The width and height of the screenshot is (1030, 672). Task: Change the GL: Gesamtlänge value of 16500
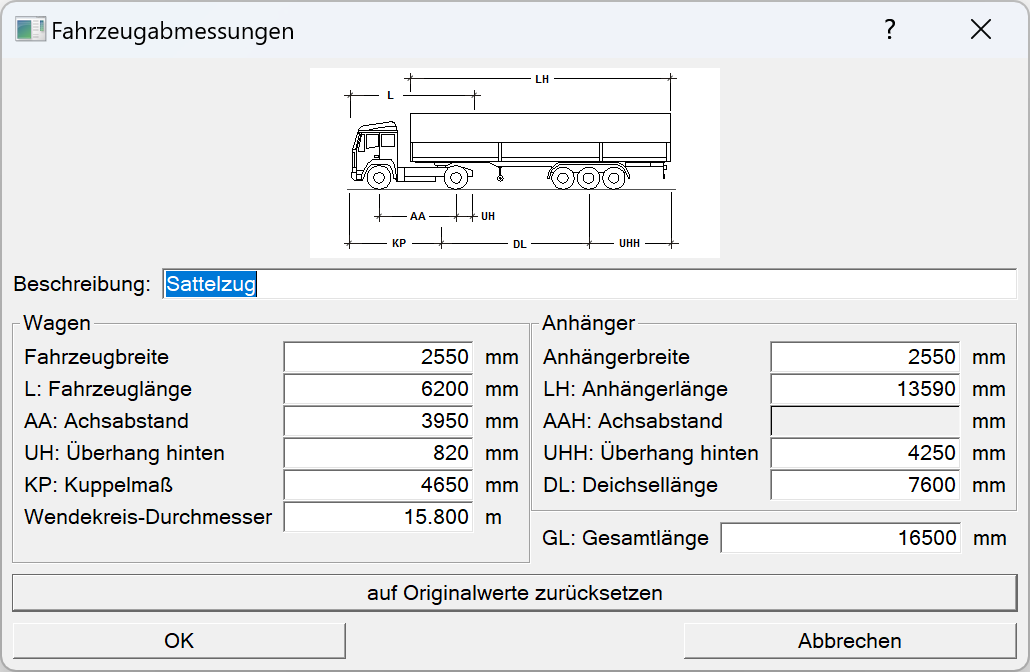840,538
